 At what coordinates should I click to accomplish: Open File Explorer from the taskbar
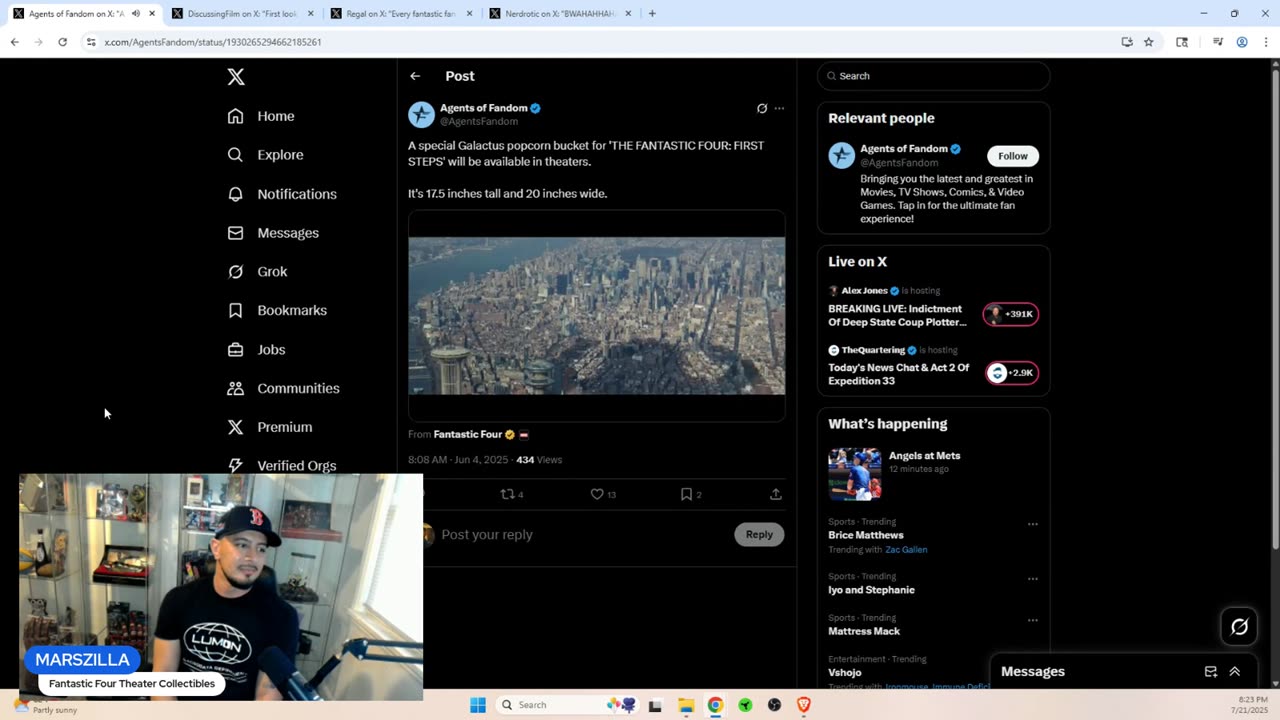point(686,705)
